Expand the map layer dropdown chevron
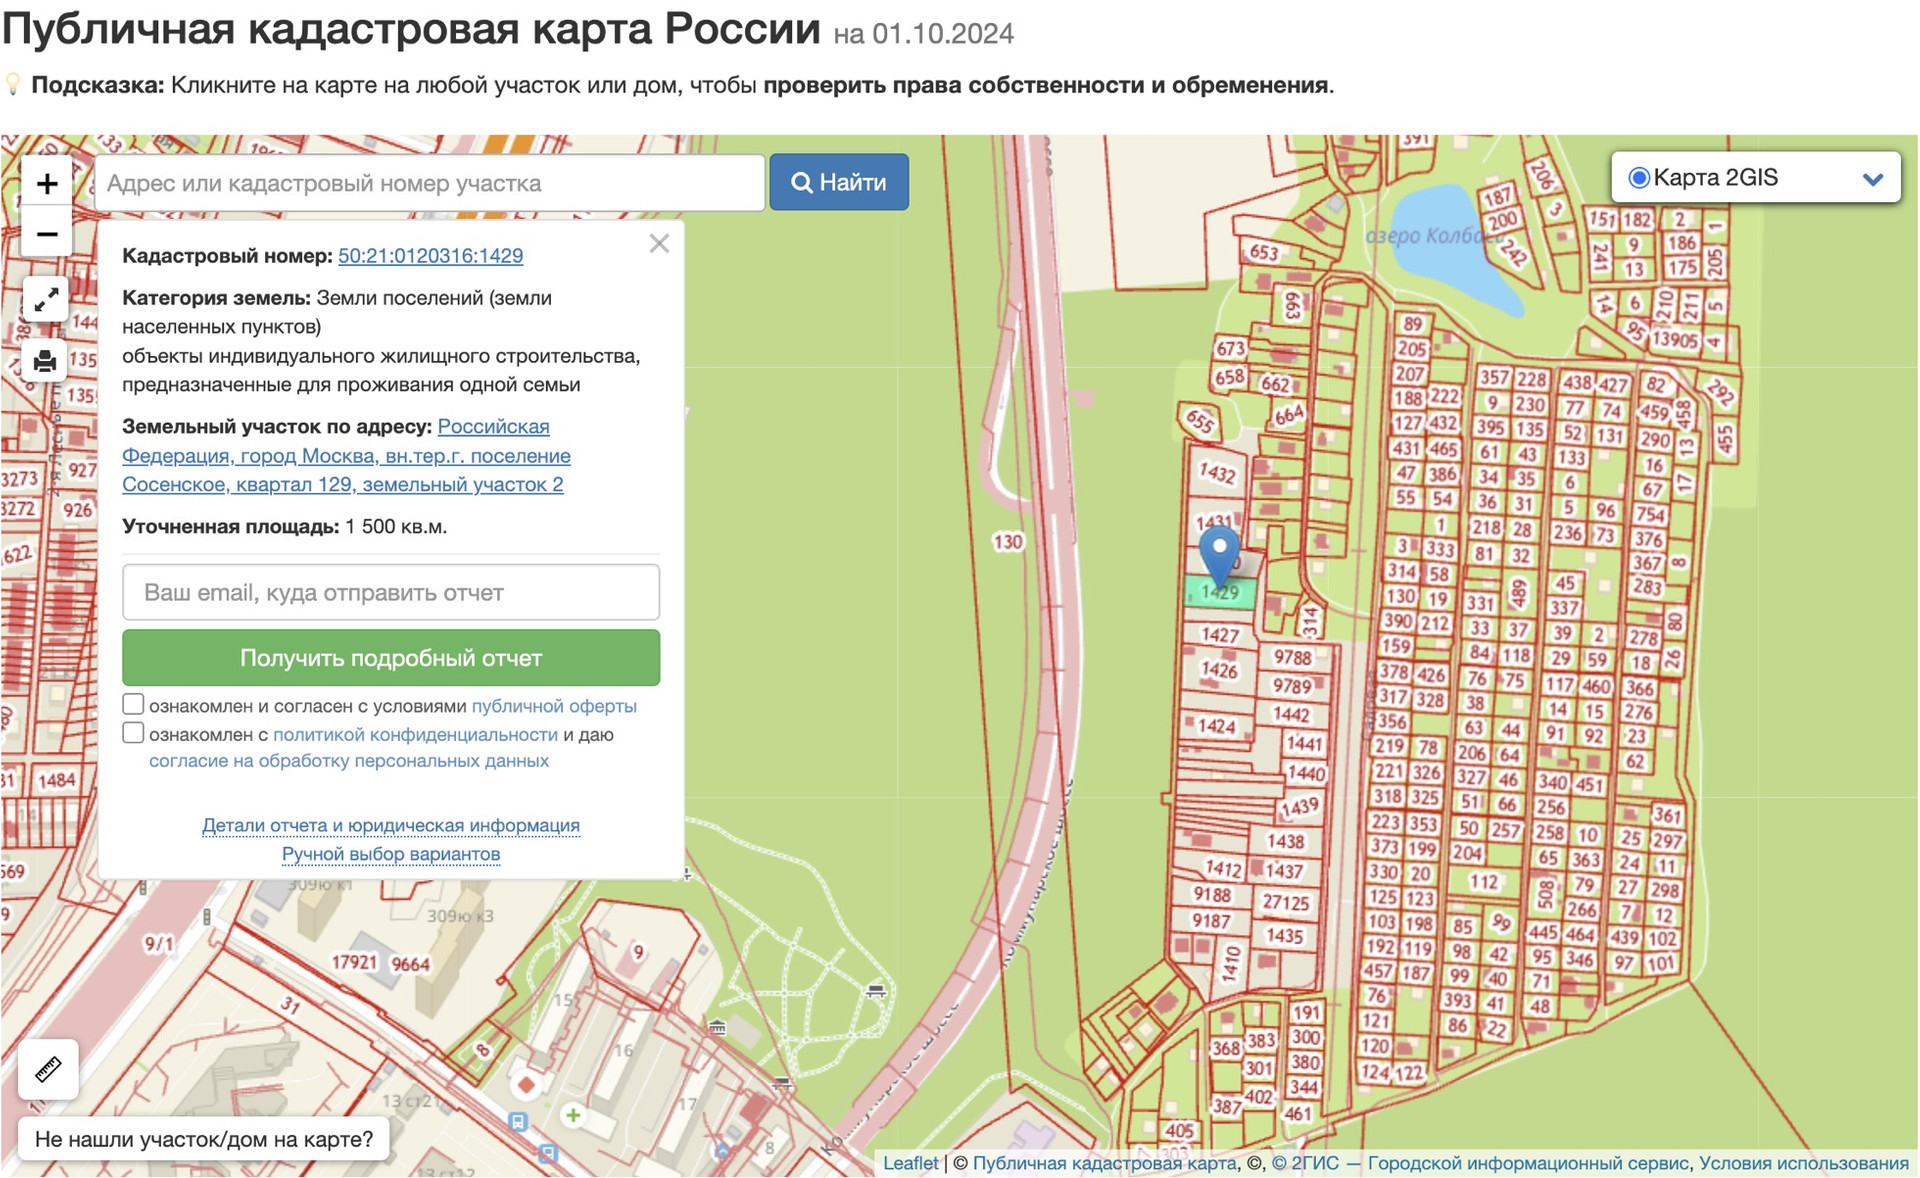 click(x=1872, y=179)
